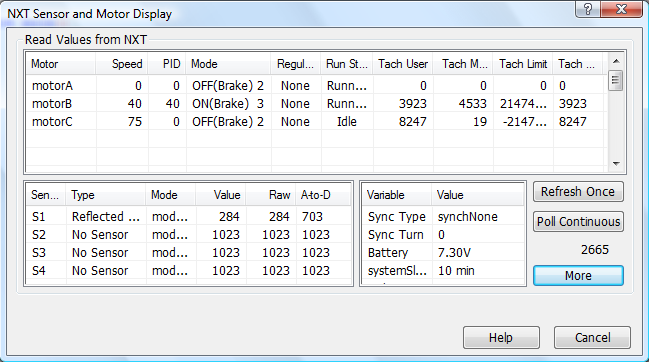Screen dimensions: 649x362
Task: Click the Regul... column header
Action: (296, 64)
